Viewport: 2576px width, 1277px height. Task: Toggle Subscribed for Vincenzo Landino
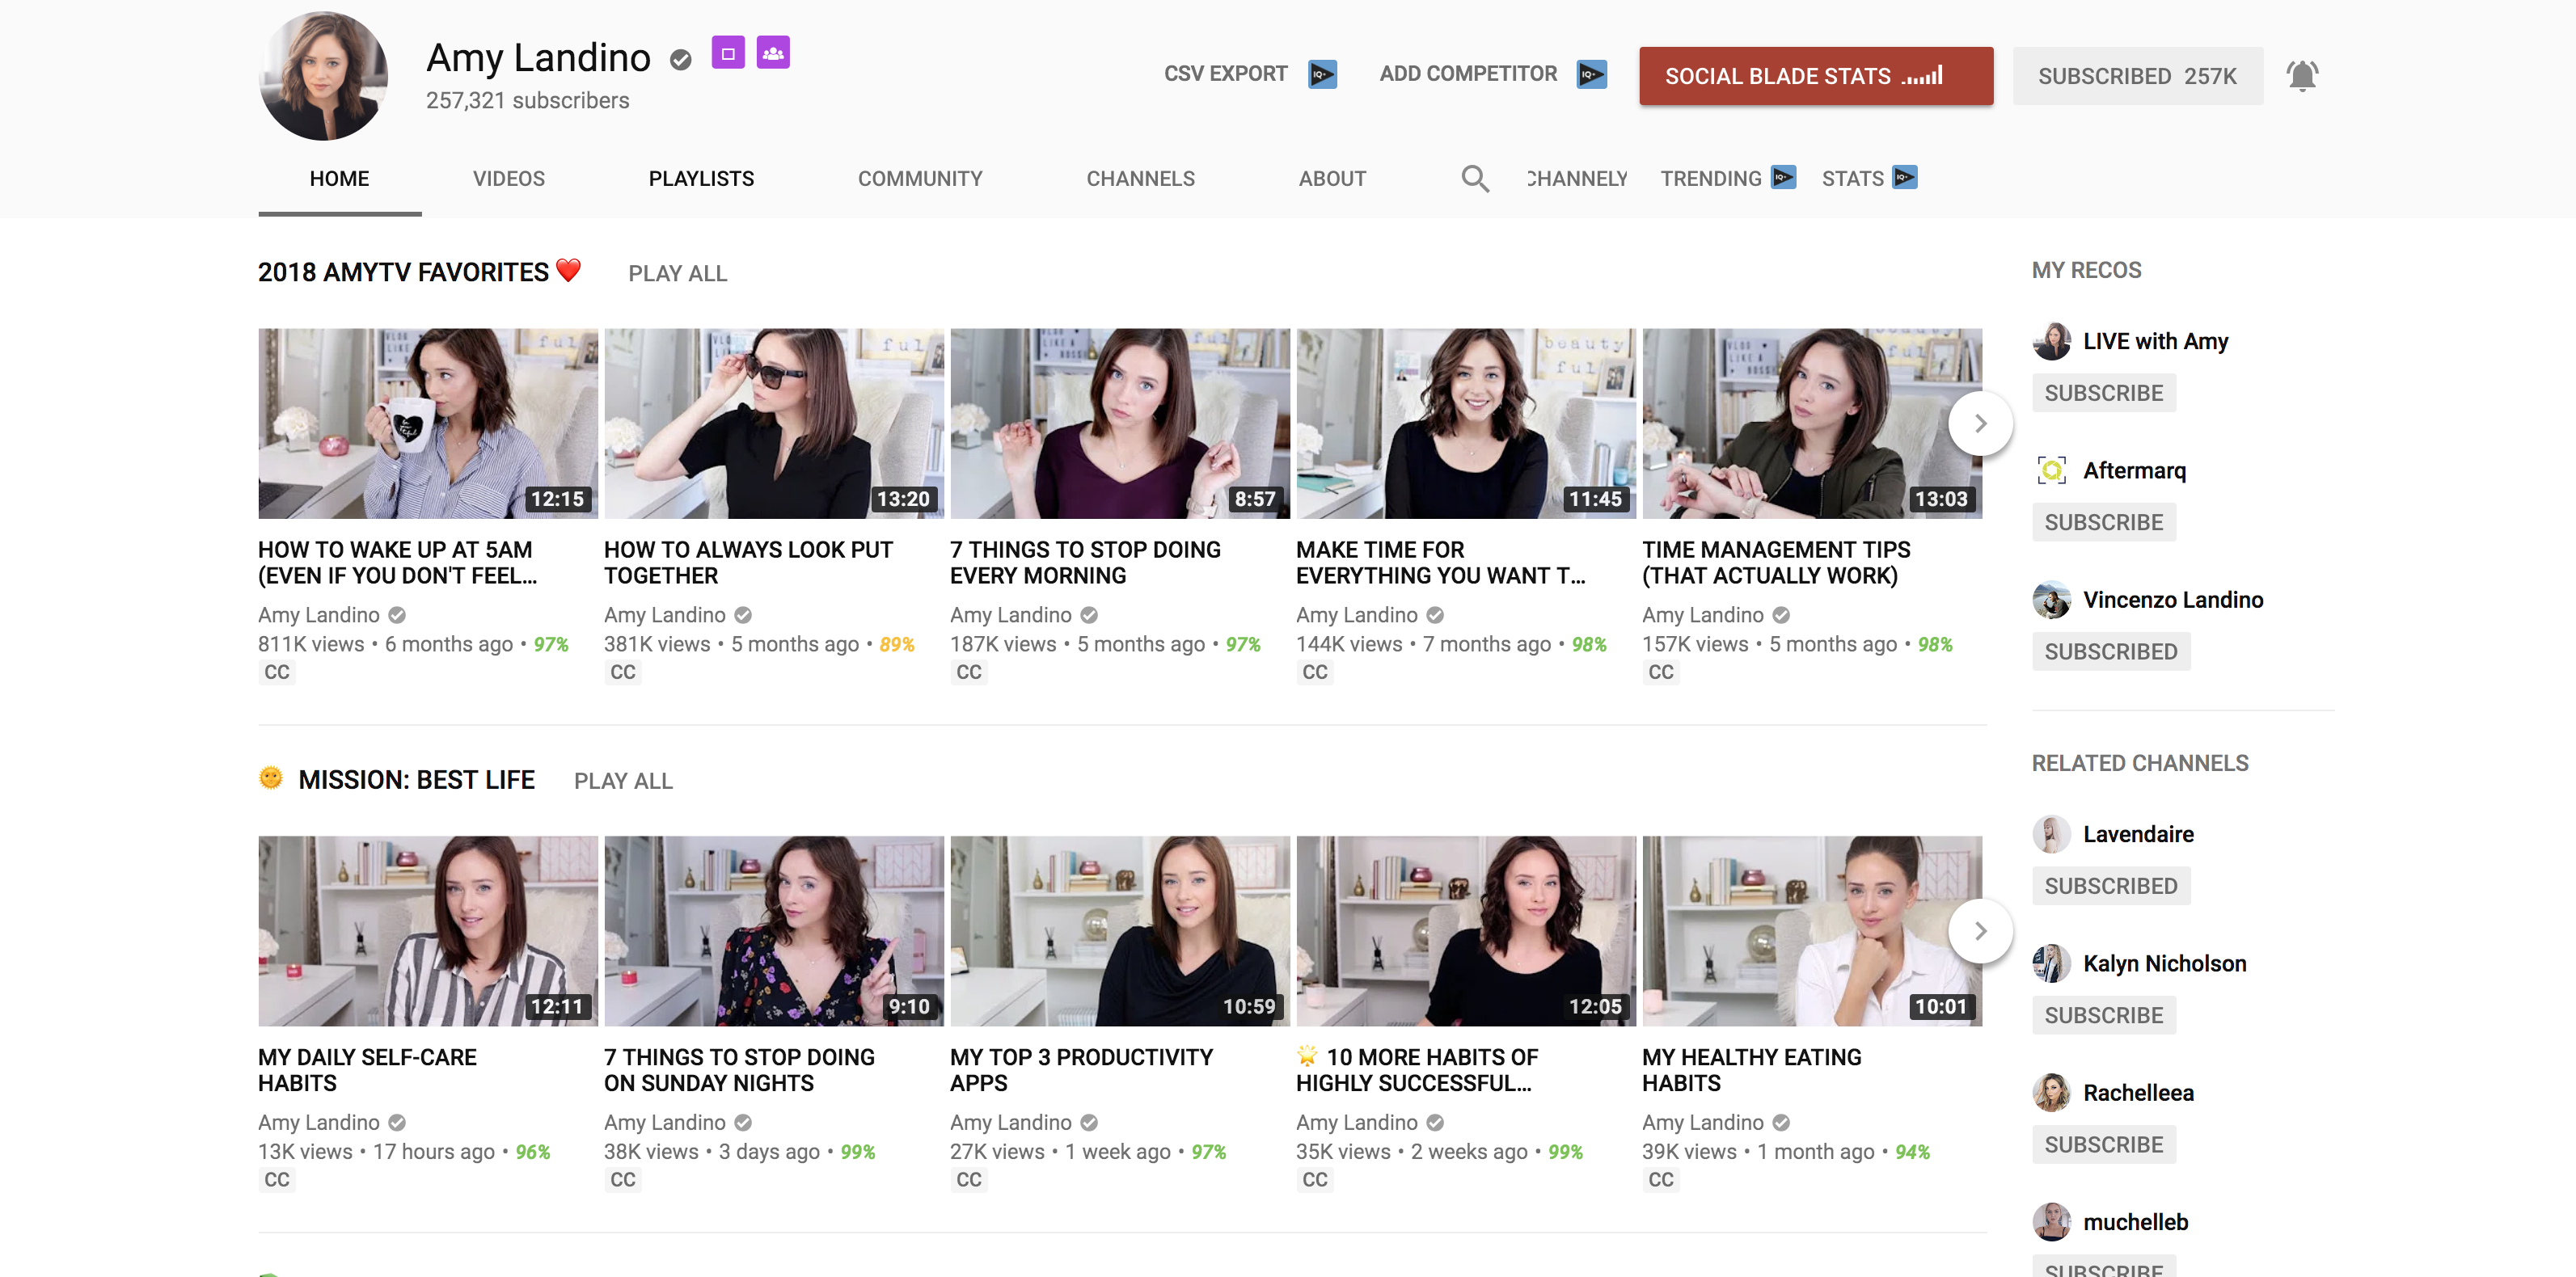pos(2110,652)
